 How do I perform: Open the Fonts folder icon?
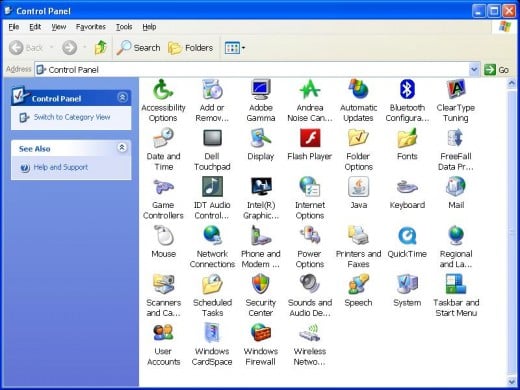(407, 138)
